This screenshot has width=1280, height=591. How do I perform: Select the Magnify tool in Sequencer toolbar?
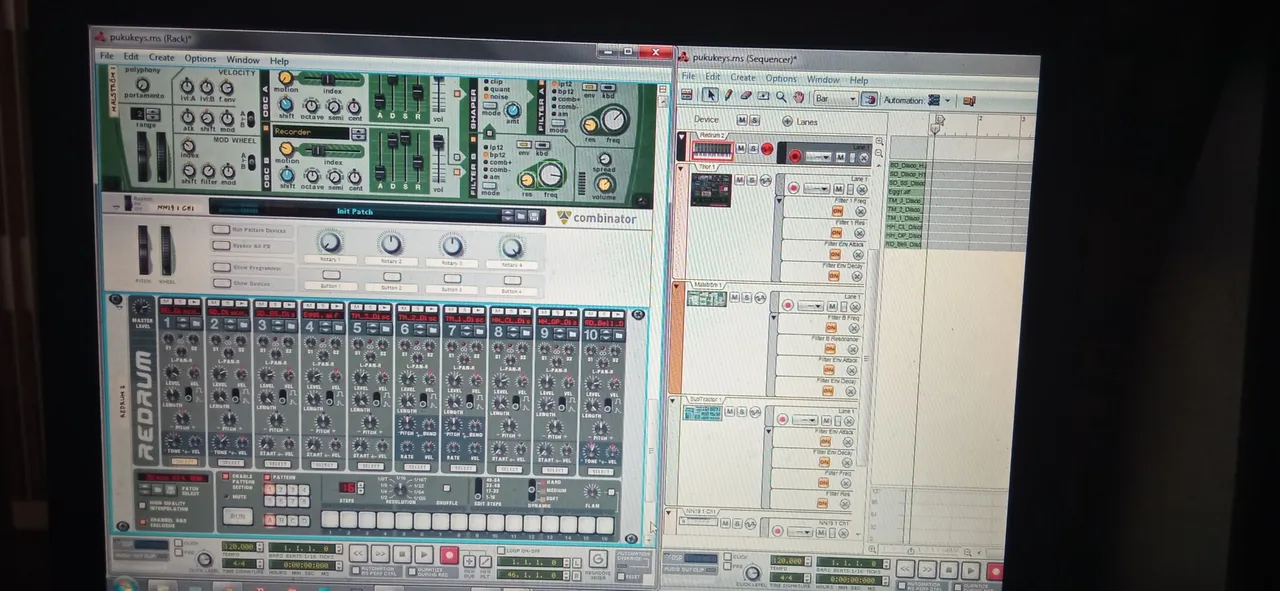(781, 97)
